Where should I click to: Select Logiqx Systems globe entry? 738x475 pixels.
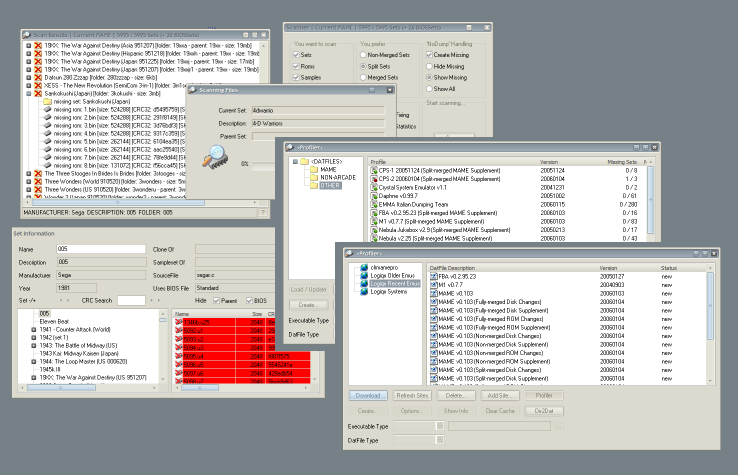pyautogui.click(x=363, y=291)
